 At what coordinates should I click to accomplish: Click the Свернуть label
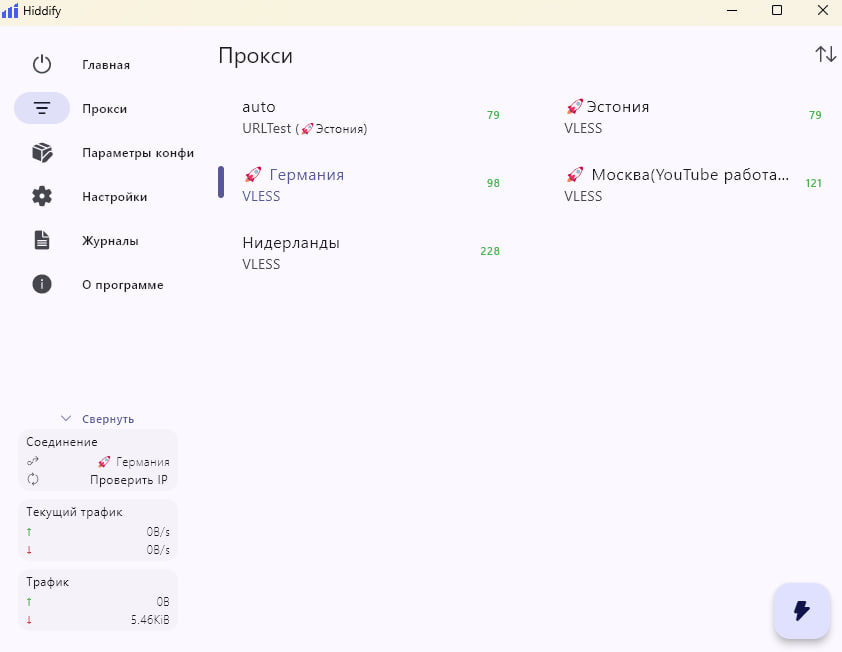coord(108,419)
